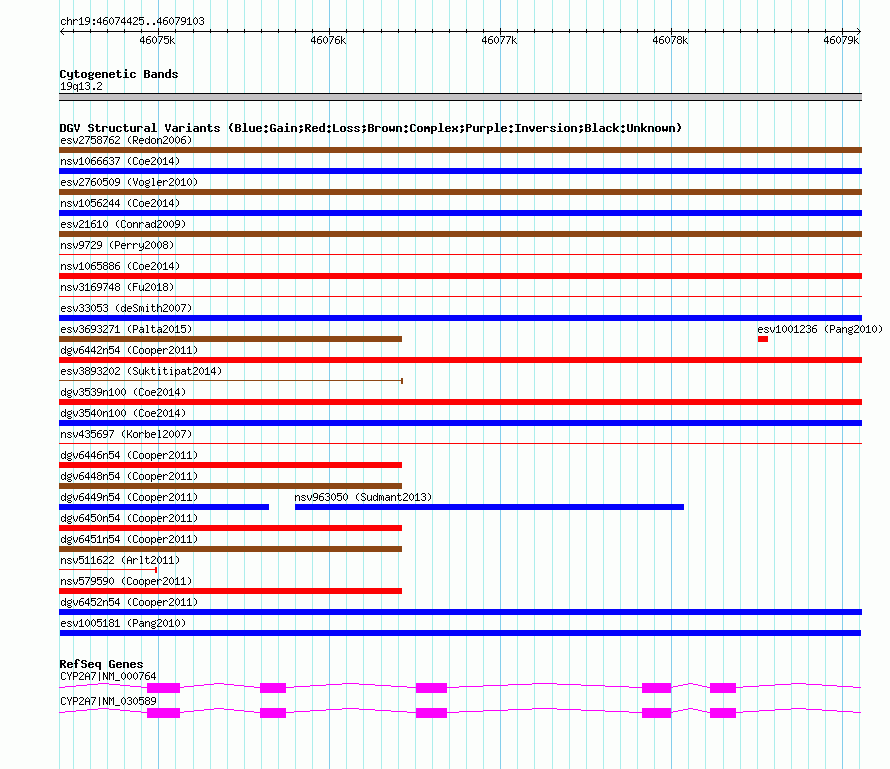
Task: Click esv2760509 (Vogler2010) label
Action: pyautogui.click(x=129, y=182)
